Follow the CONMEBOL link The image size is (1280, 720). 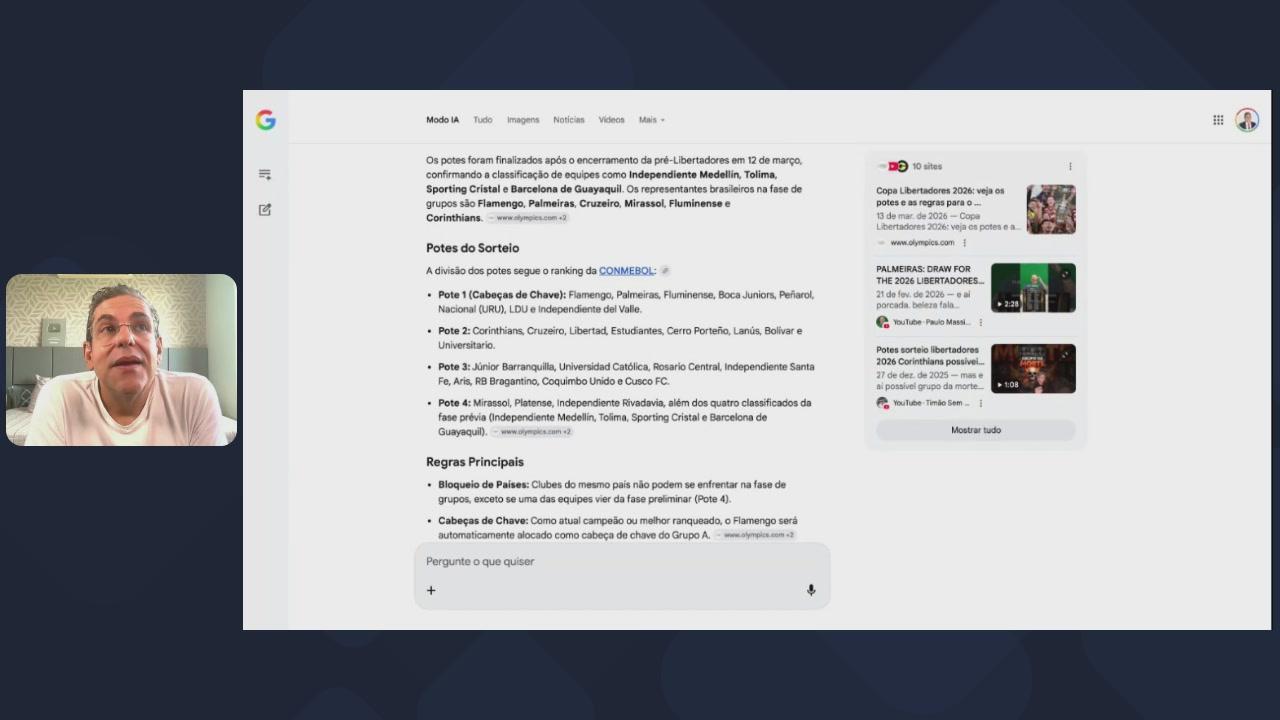point(627,271)
